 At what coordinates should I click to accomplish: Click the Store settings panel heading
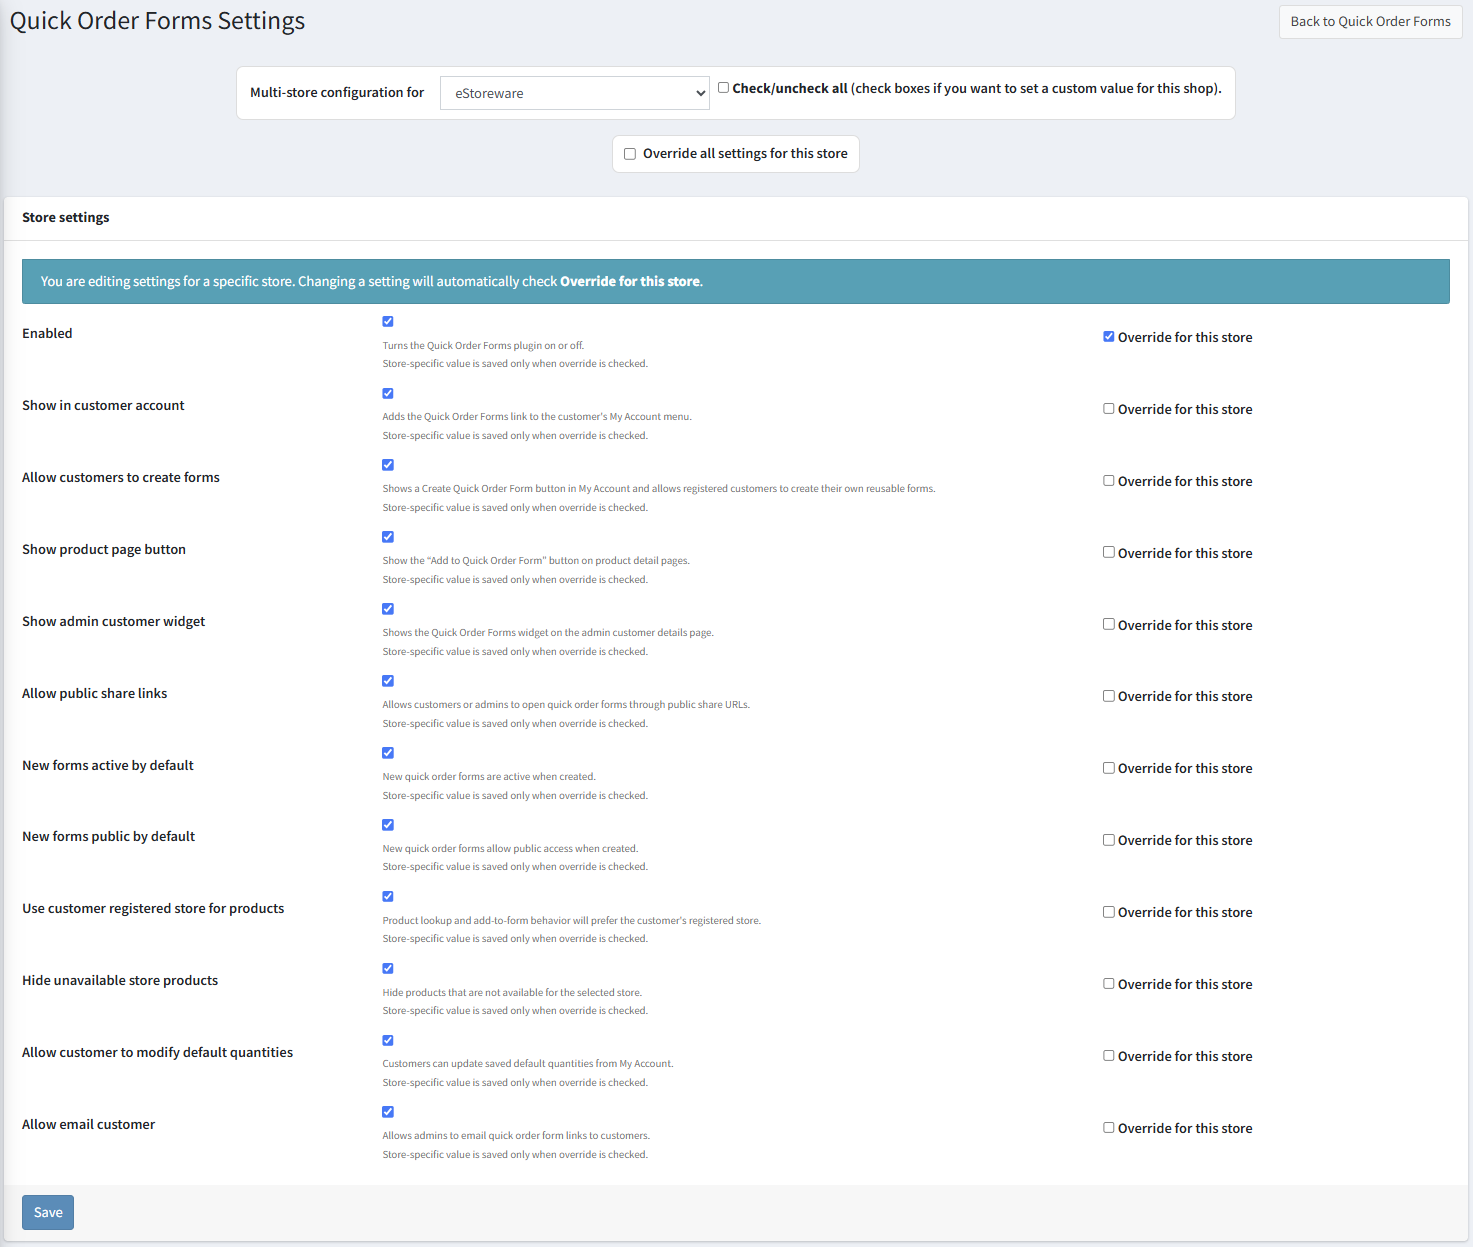pos(66,218)
